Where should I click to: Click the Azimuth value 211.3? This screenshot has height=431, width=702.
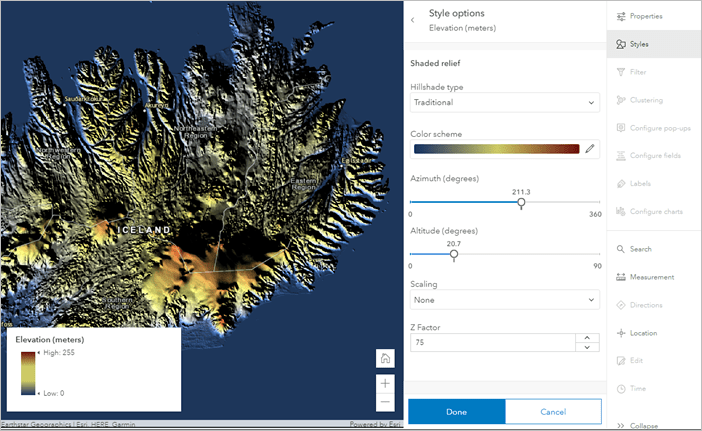[521, 192]
